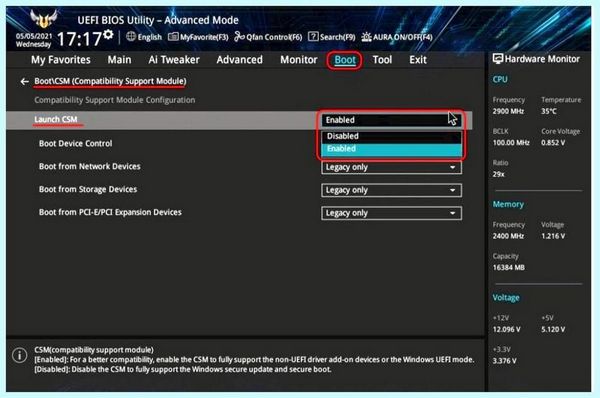Click the English language label
This screenshot has height=398, width=600.
point(150,37)
